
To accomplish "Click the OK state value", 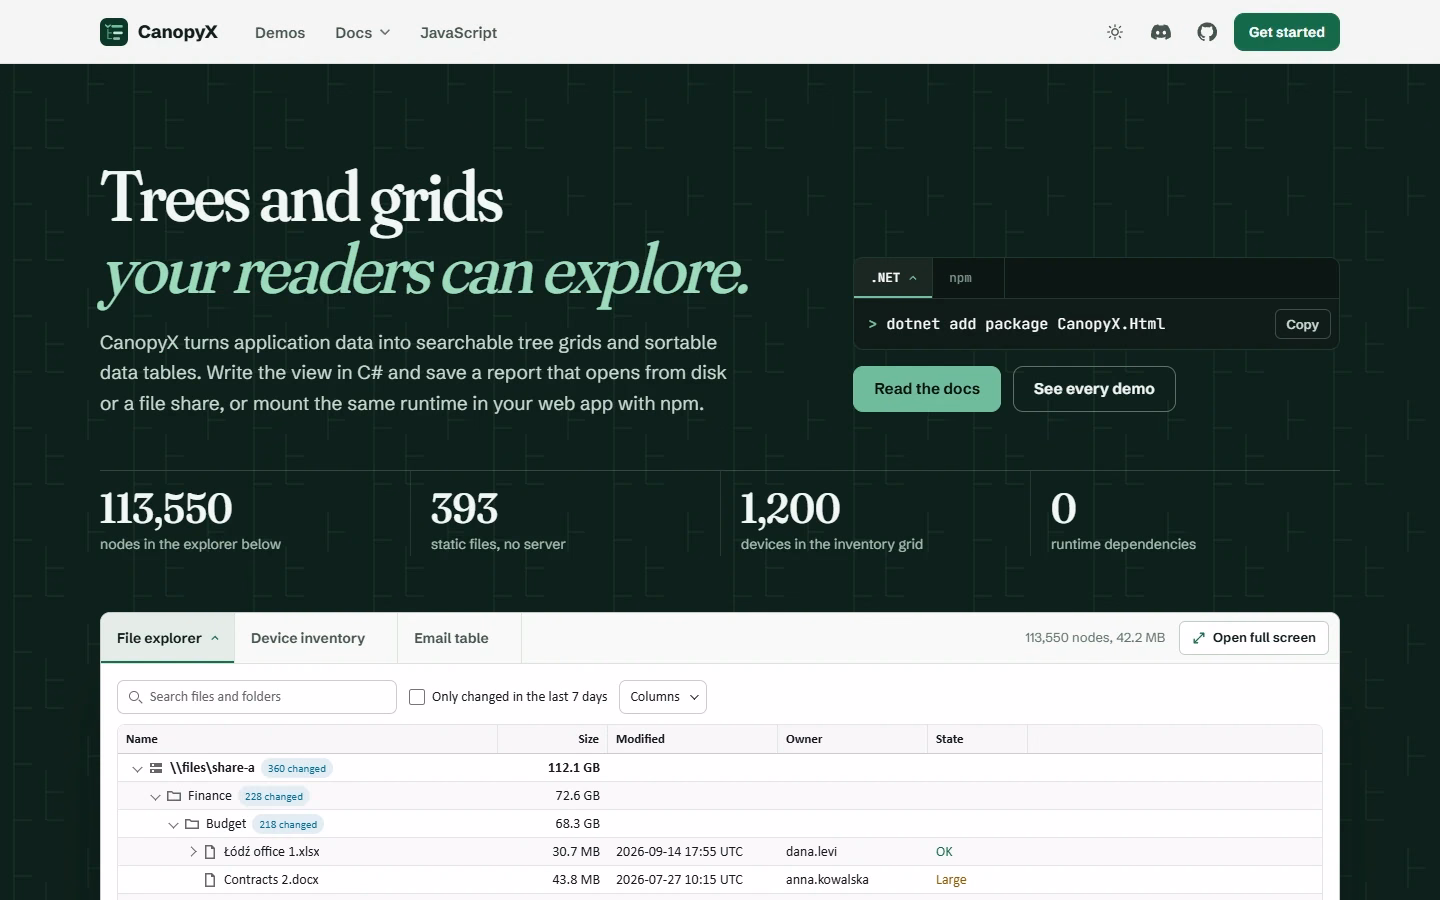I will [944, 852].
